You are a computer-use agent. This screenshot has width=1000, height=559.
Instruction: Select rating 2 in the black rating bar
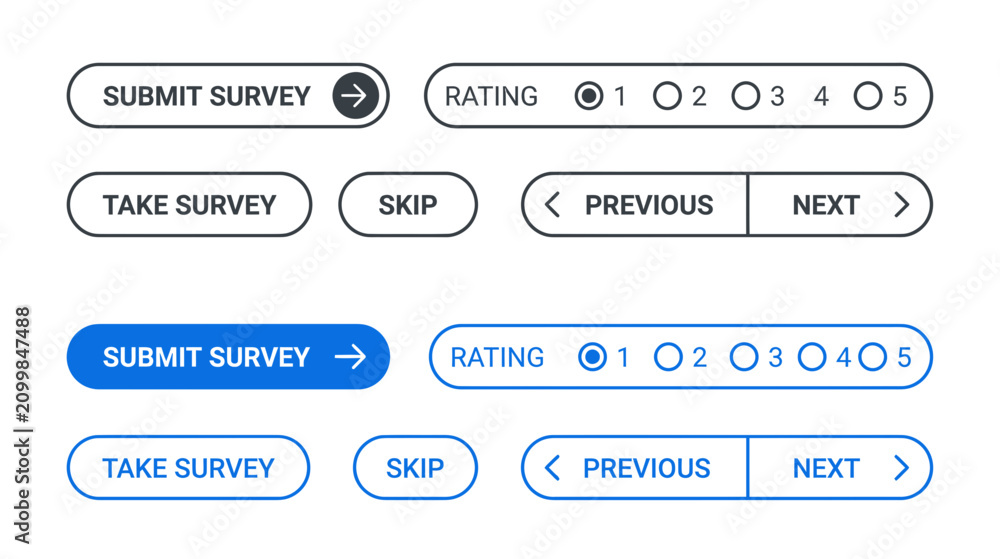coord(667,96)
